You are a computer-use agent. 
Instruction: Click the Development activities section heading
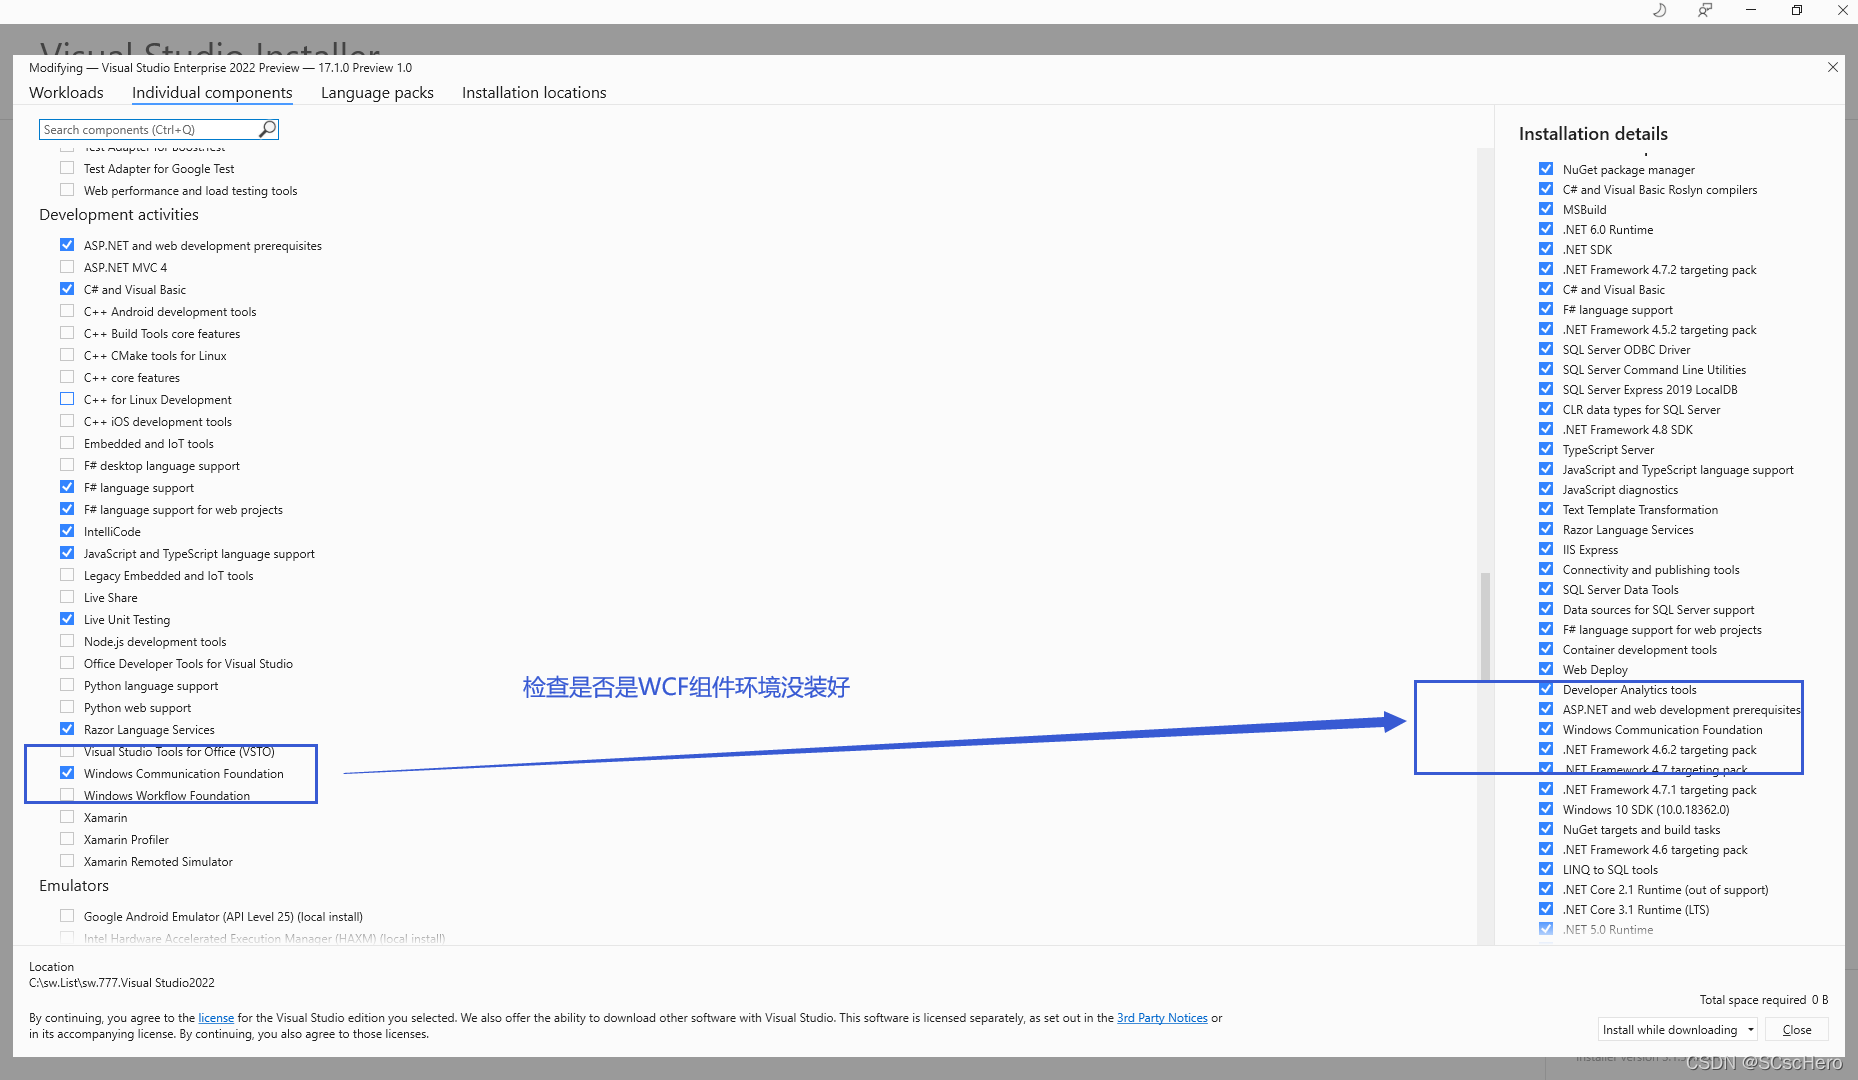tap(119, 215)
